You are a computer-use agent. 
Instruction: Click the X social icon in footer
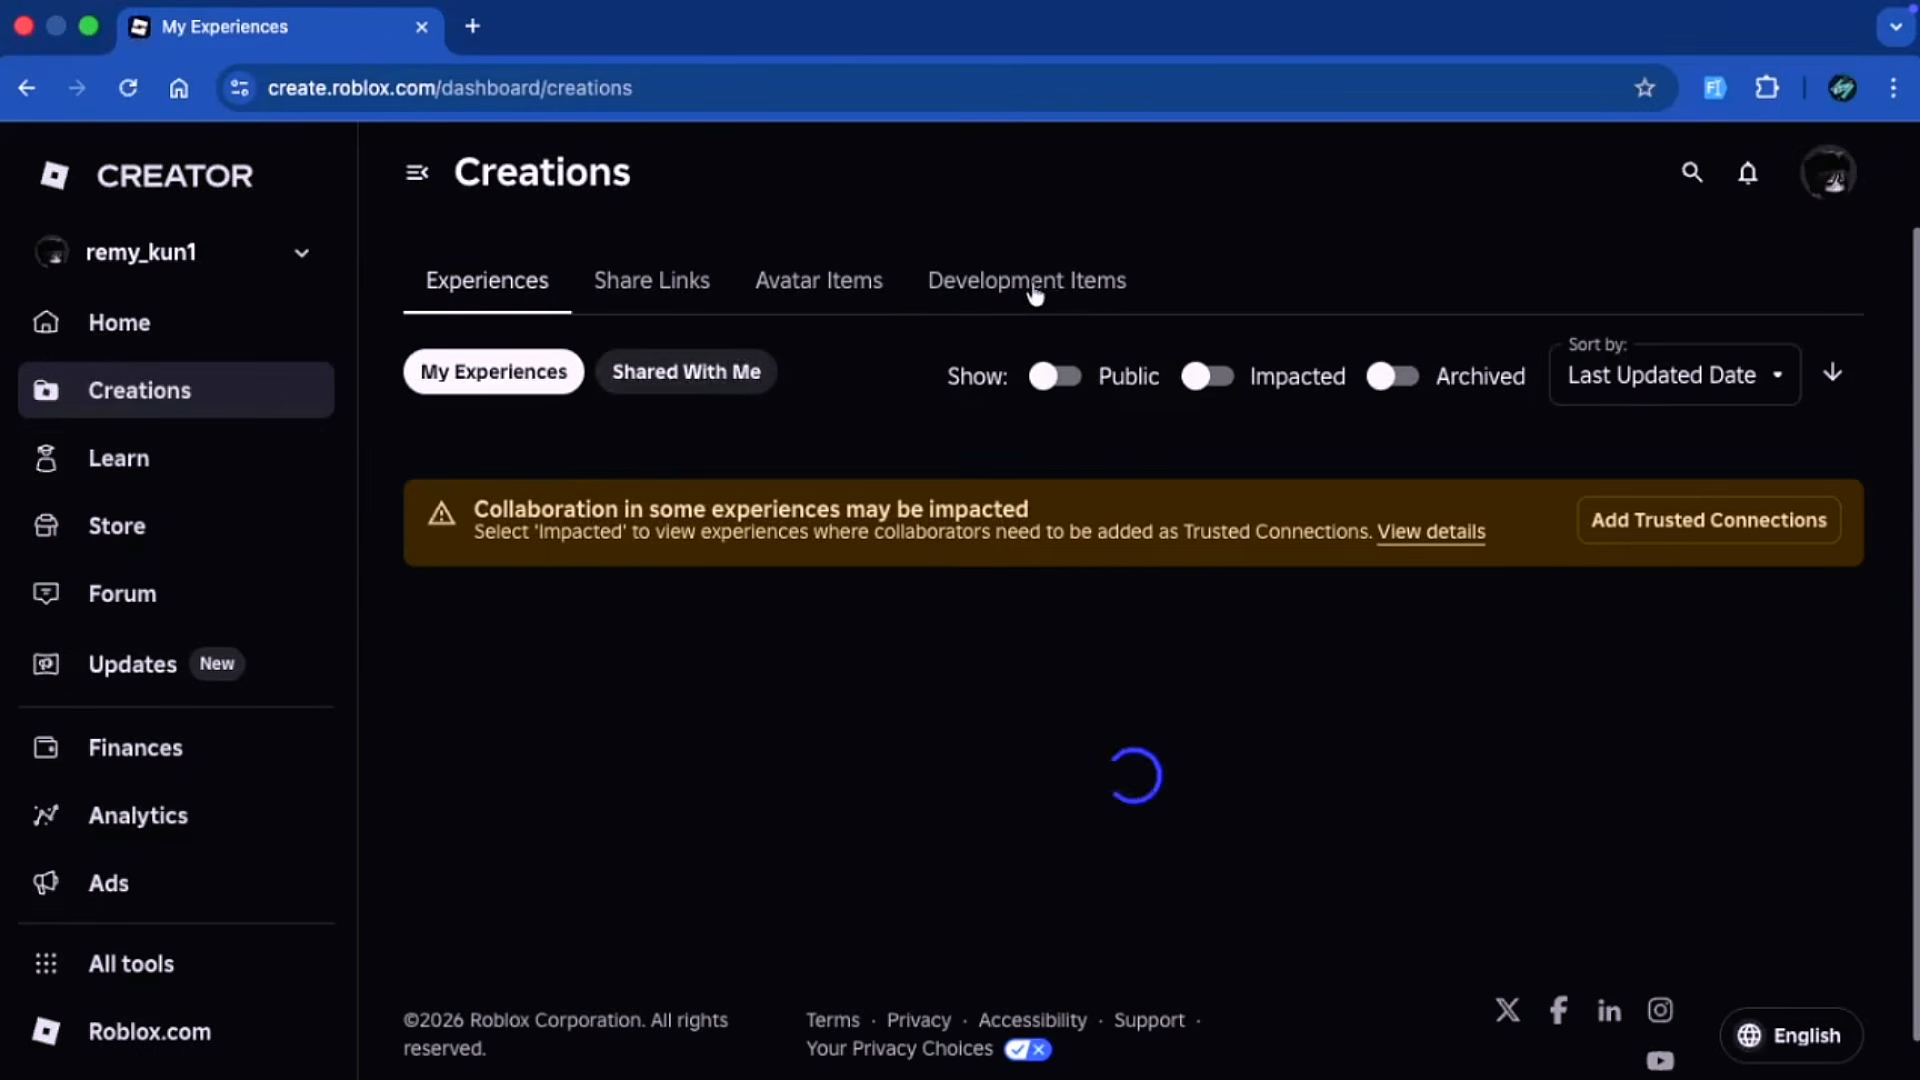pos(1507,1010)
